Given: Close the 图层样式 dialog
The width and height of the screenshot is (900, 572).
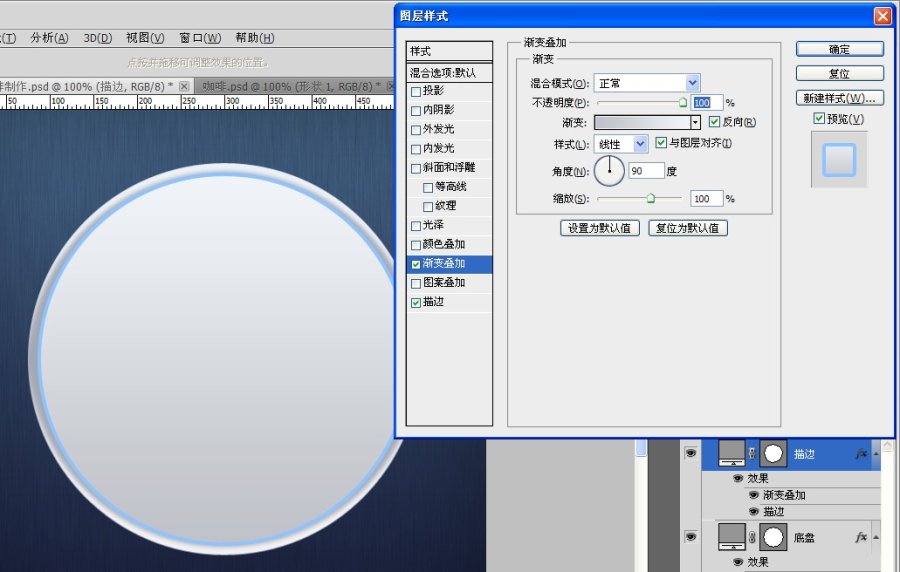Looking at the screenshot, I should (x=882, y=15).
